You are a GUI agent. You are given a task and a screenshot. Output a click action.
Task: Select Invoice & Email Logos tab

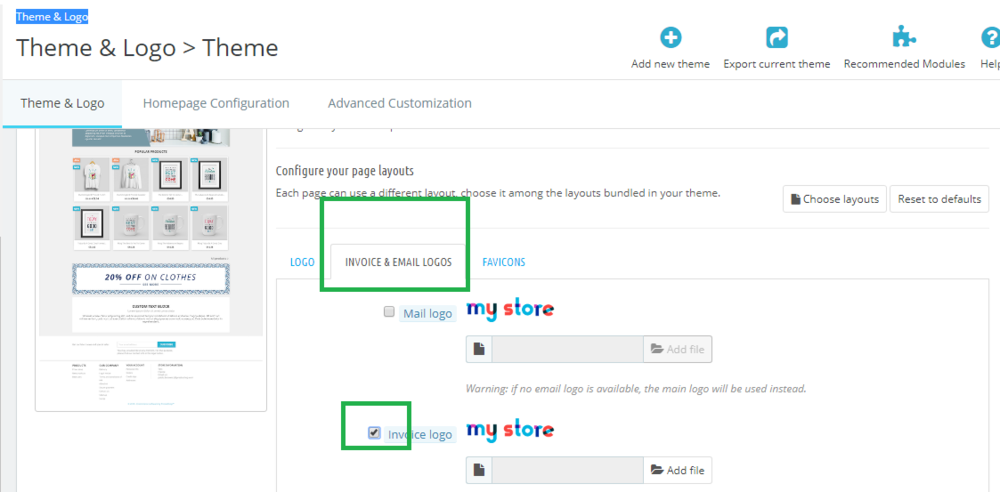(399, 262)
